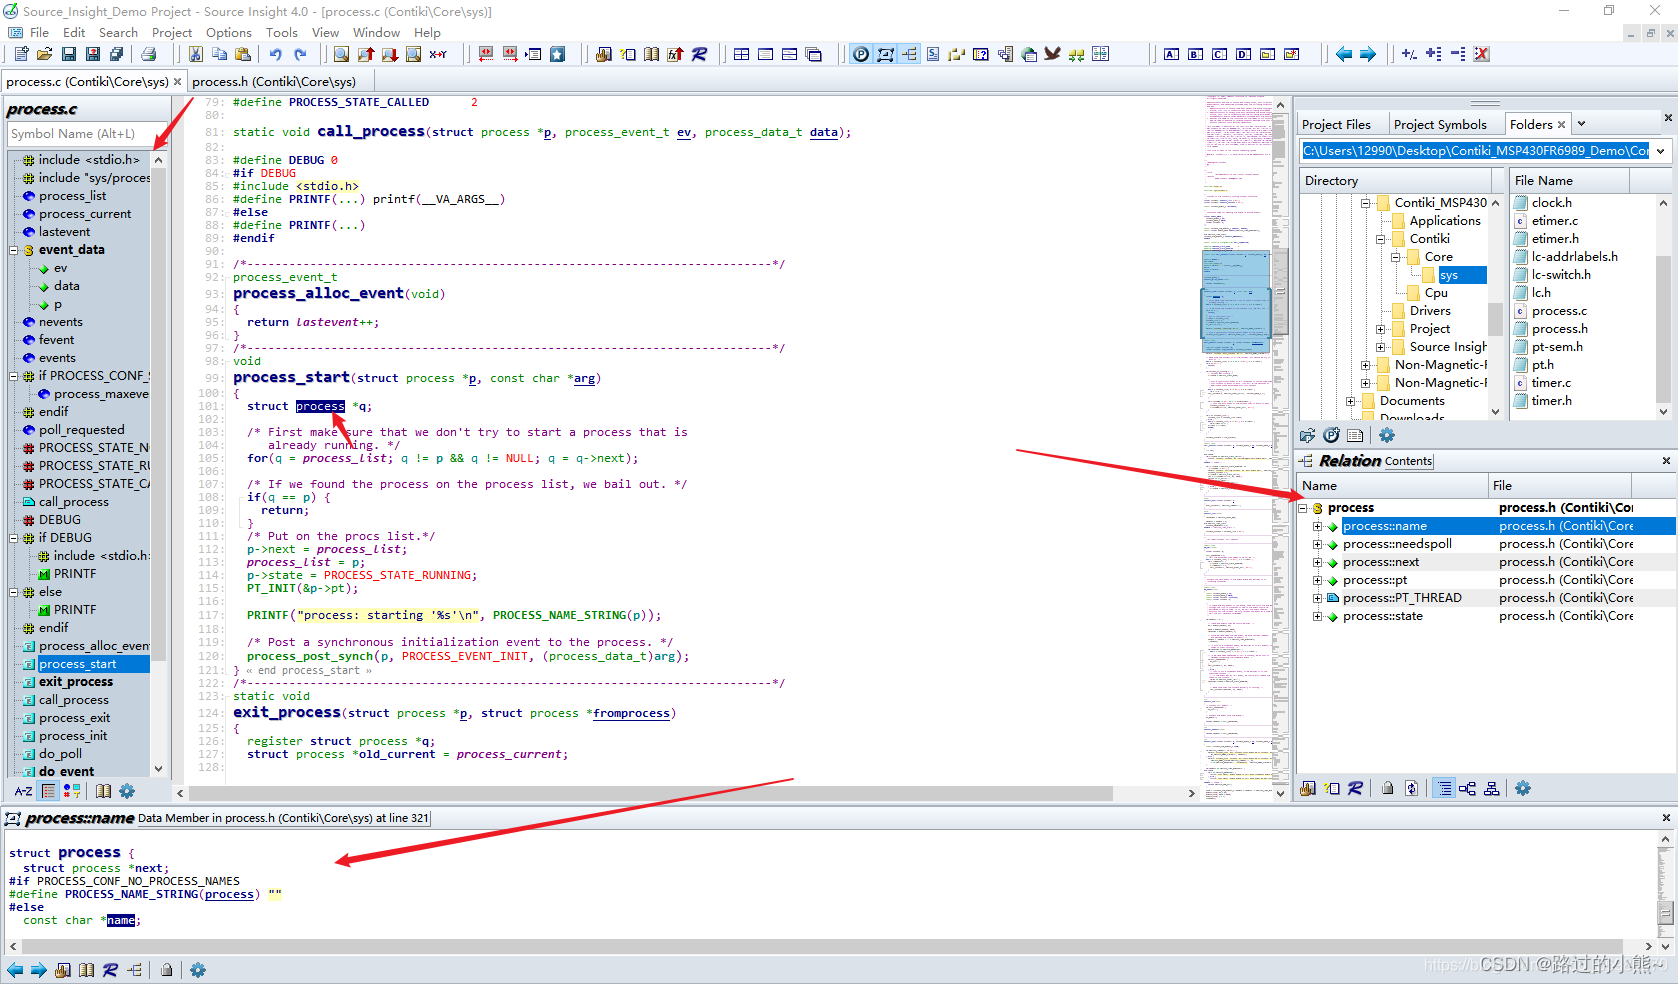1678x984 pixels.
Task: Collapse the if DEBUG symbol node
Action: [14, 538]
